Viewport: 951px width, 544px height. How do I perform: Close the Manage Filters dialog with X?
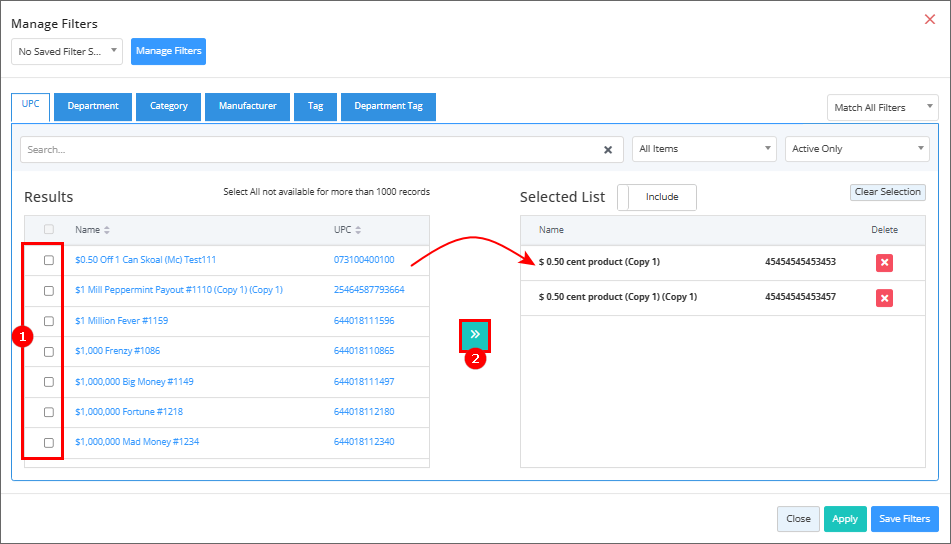point(930,19)
